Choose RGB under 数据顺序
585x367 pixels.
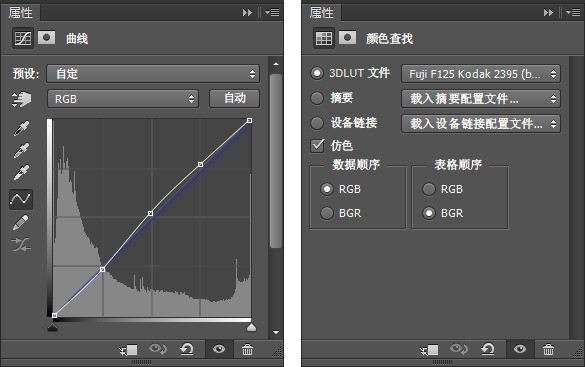pyautogui.click(x=327, y=189)
